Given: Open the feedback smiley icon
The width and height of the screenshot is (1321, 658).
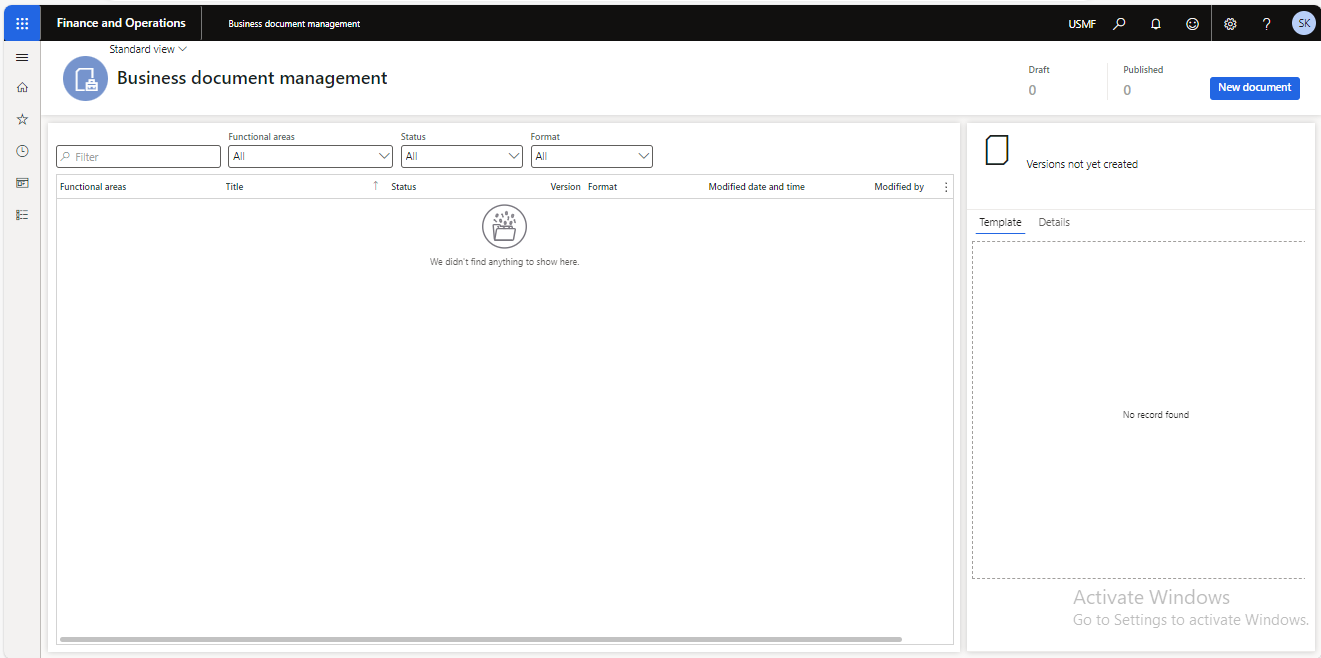Looking at the screenshot, I should (1192, 24).
